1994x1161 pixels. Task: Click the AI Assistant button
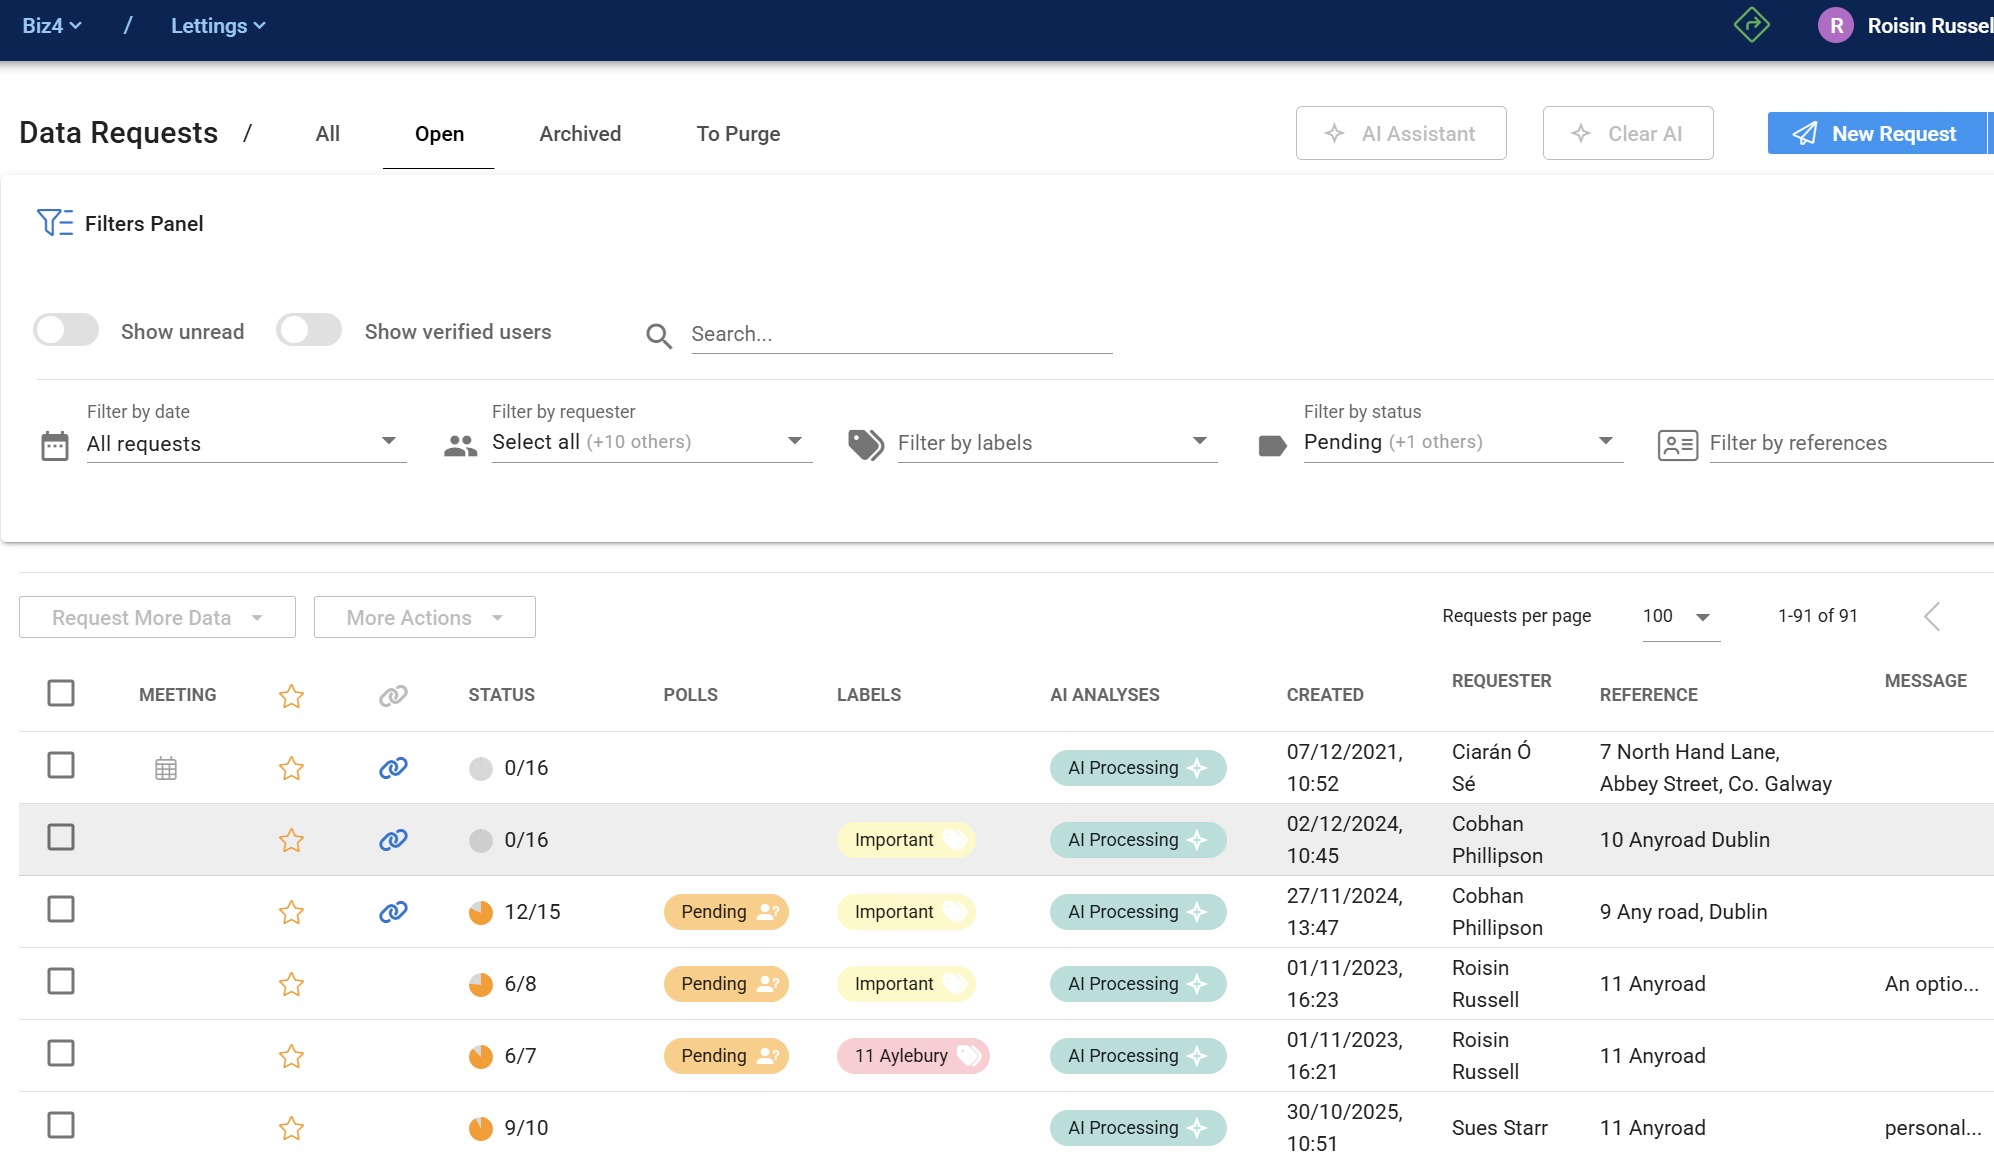(1400, 134)
